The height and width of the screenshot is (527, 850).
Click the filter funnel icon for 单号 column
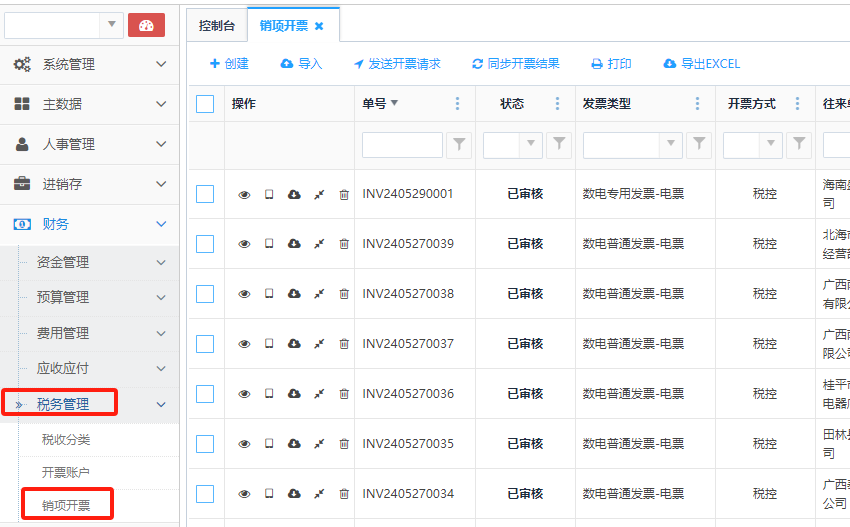point(459,145)
